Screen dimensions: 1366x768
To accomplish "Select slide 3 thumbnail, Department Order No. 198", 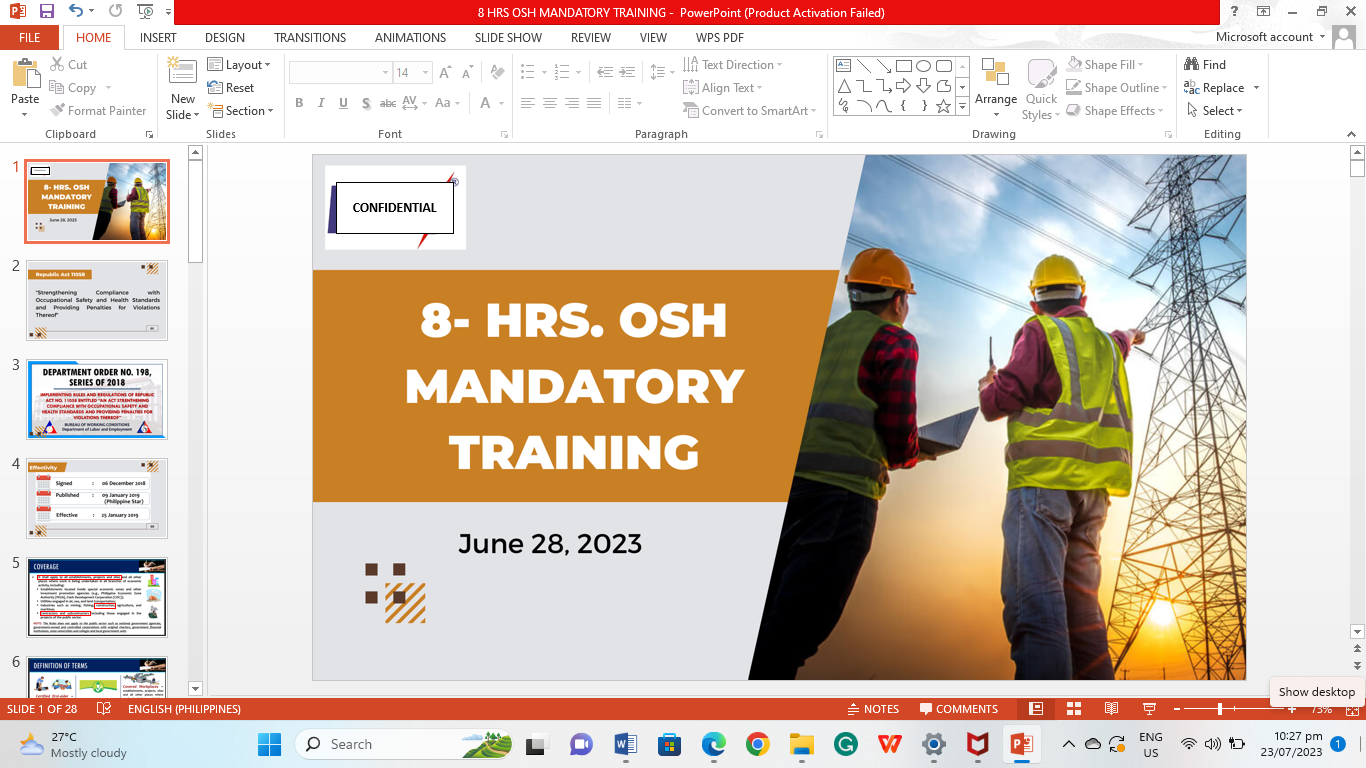I will click(x=97, y=399).
